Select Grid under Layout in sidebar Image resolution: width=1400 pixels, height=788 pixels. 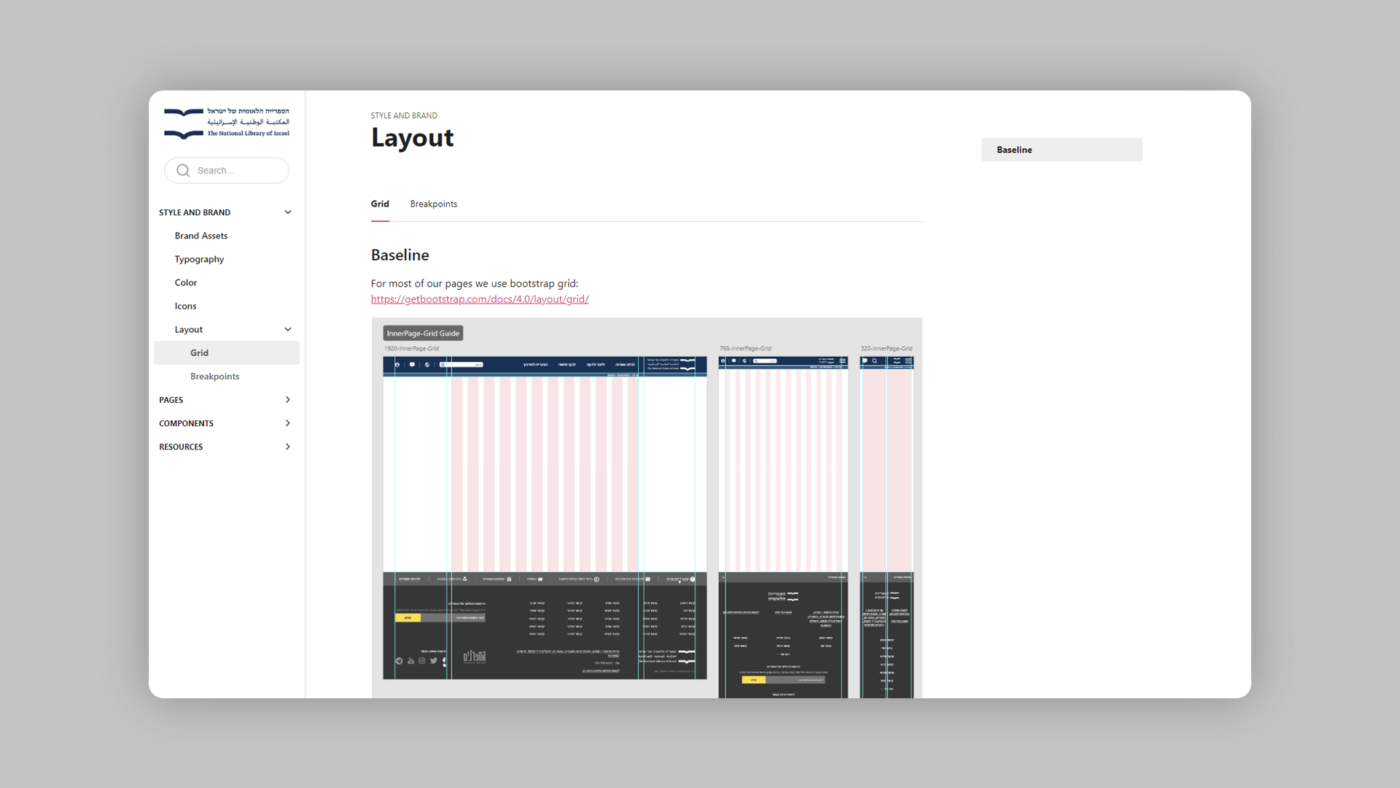pyautogui.click(x=200, y=353)
